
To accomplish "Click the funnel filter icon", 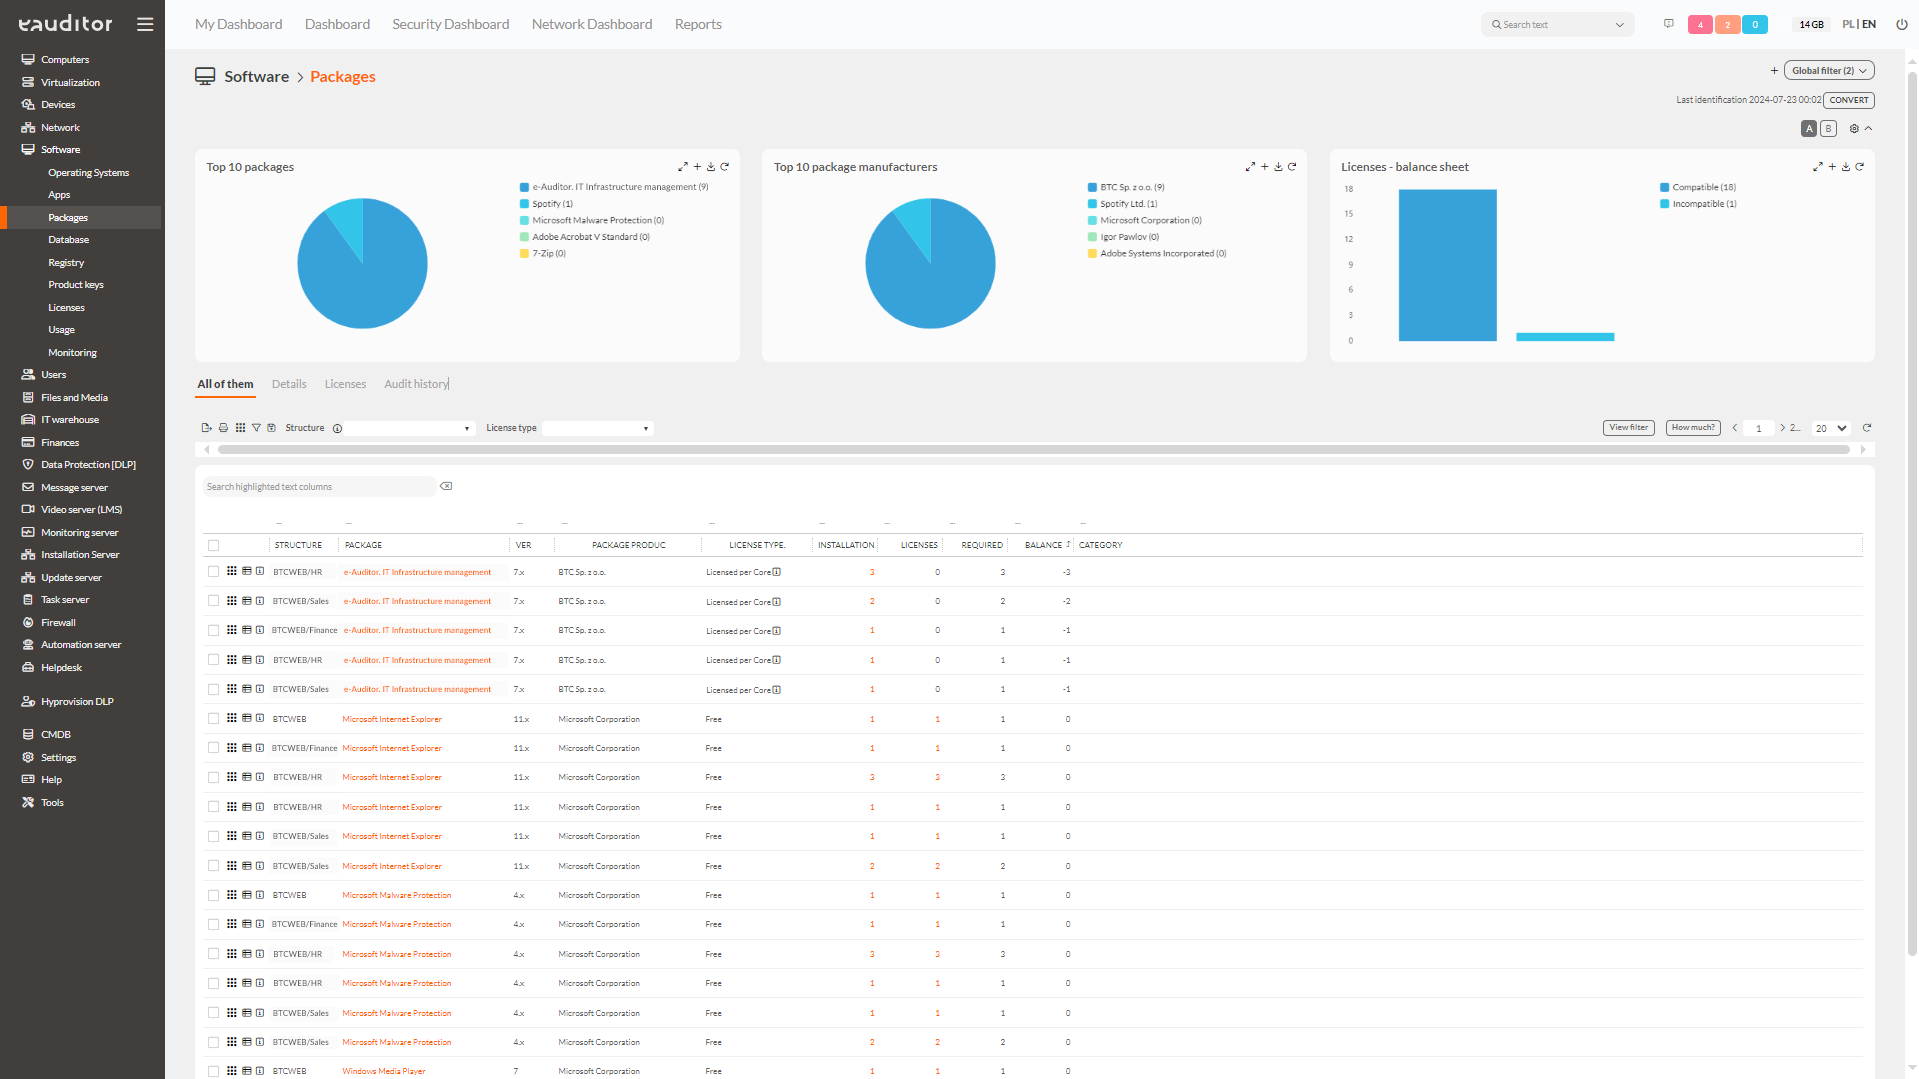I will point(256,428).
